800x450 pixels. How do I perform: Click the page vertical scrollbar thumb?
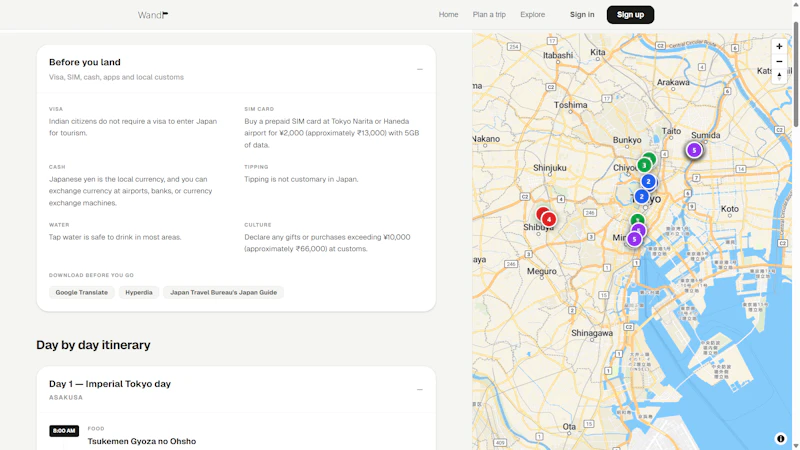pyautogui.click(x=795, y=74)
